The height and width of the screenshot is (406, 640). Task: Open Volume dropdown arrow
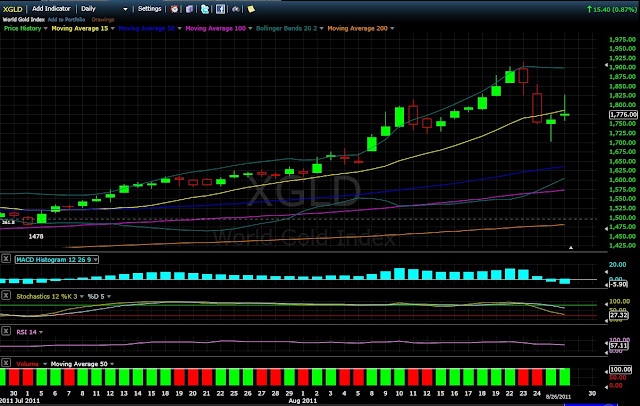click(44, 364)
